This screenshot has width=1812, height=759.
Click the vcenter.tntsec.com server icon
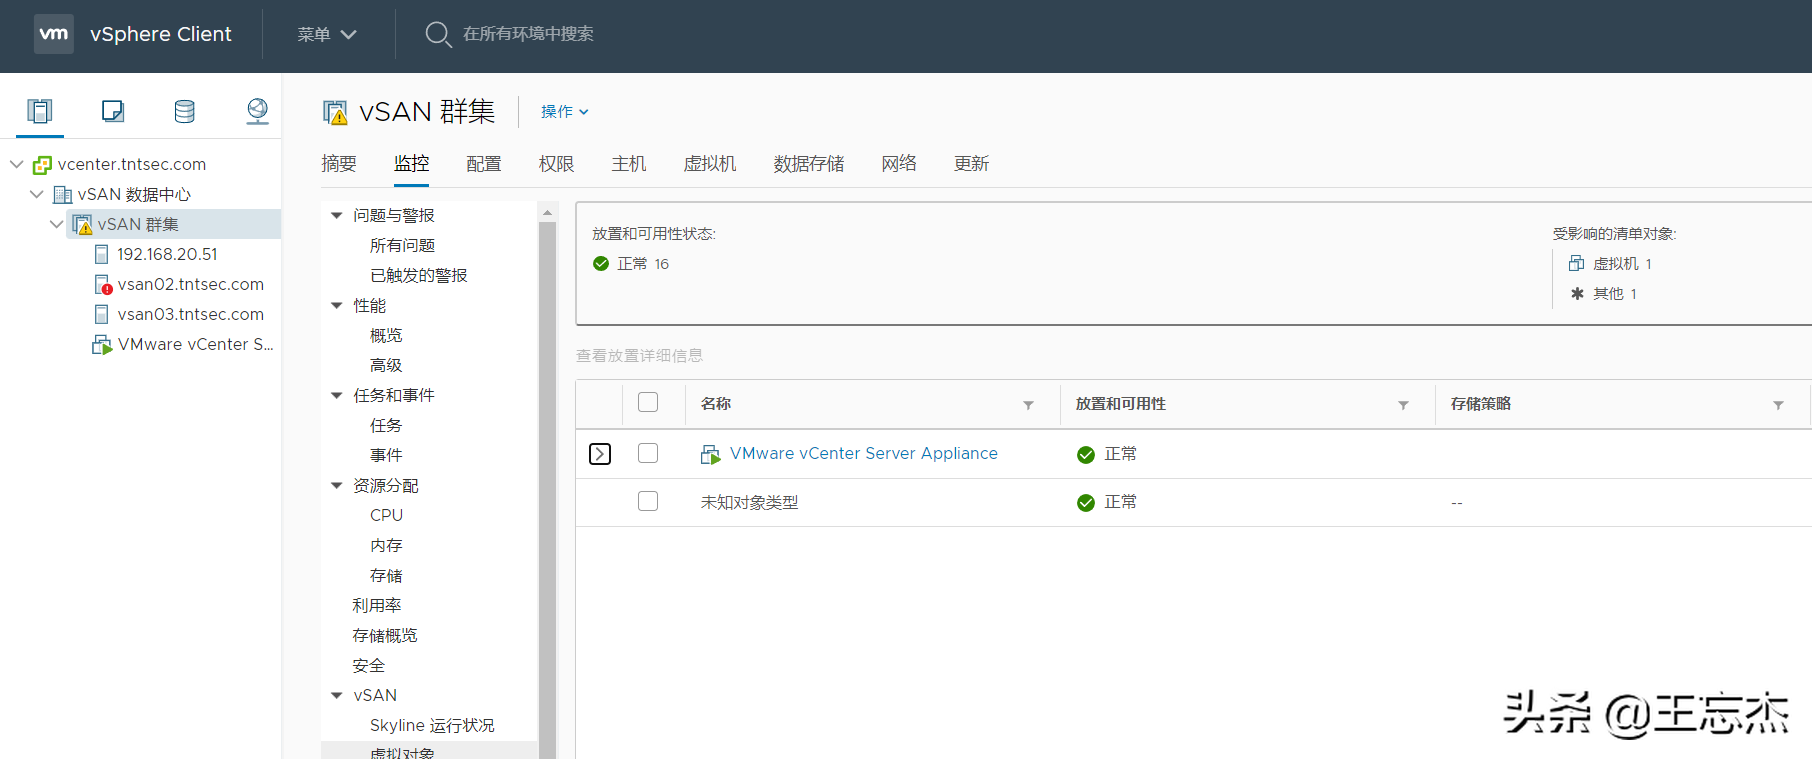click(42, 165)
